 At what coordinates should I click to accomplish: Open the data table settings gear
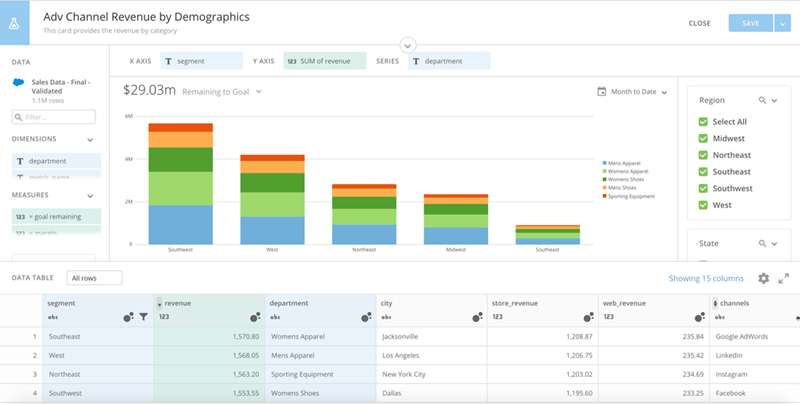click(763, 278)
